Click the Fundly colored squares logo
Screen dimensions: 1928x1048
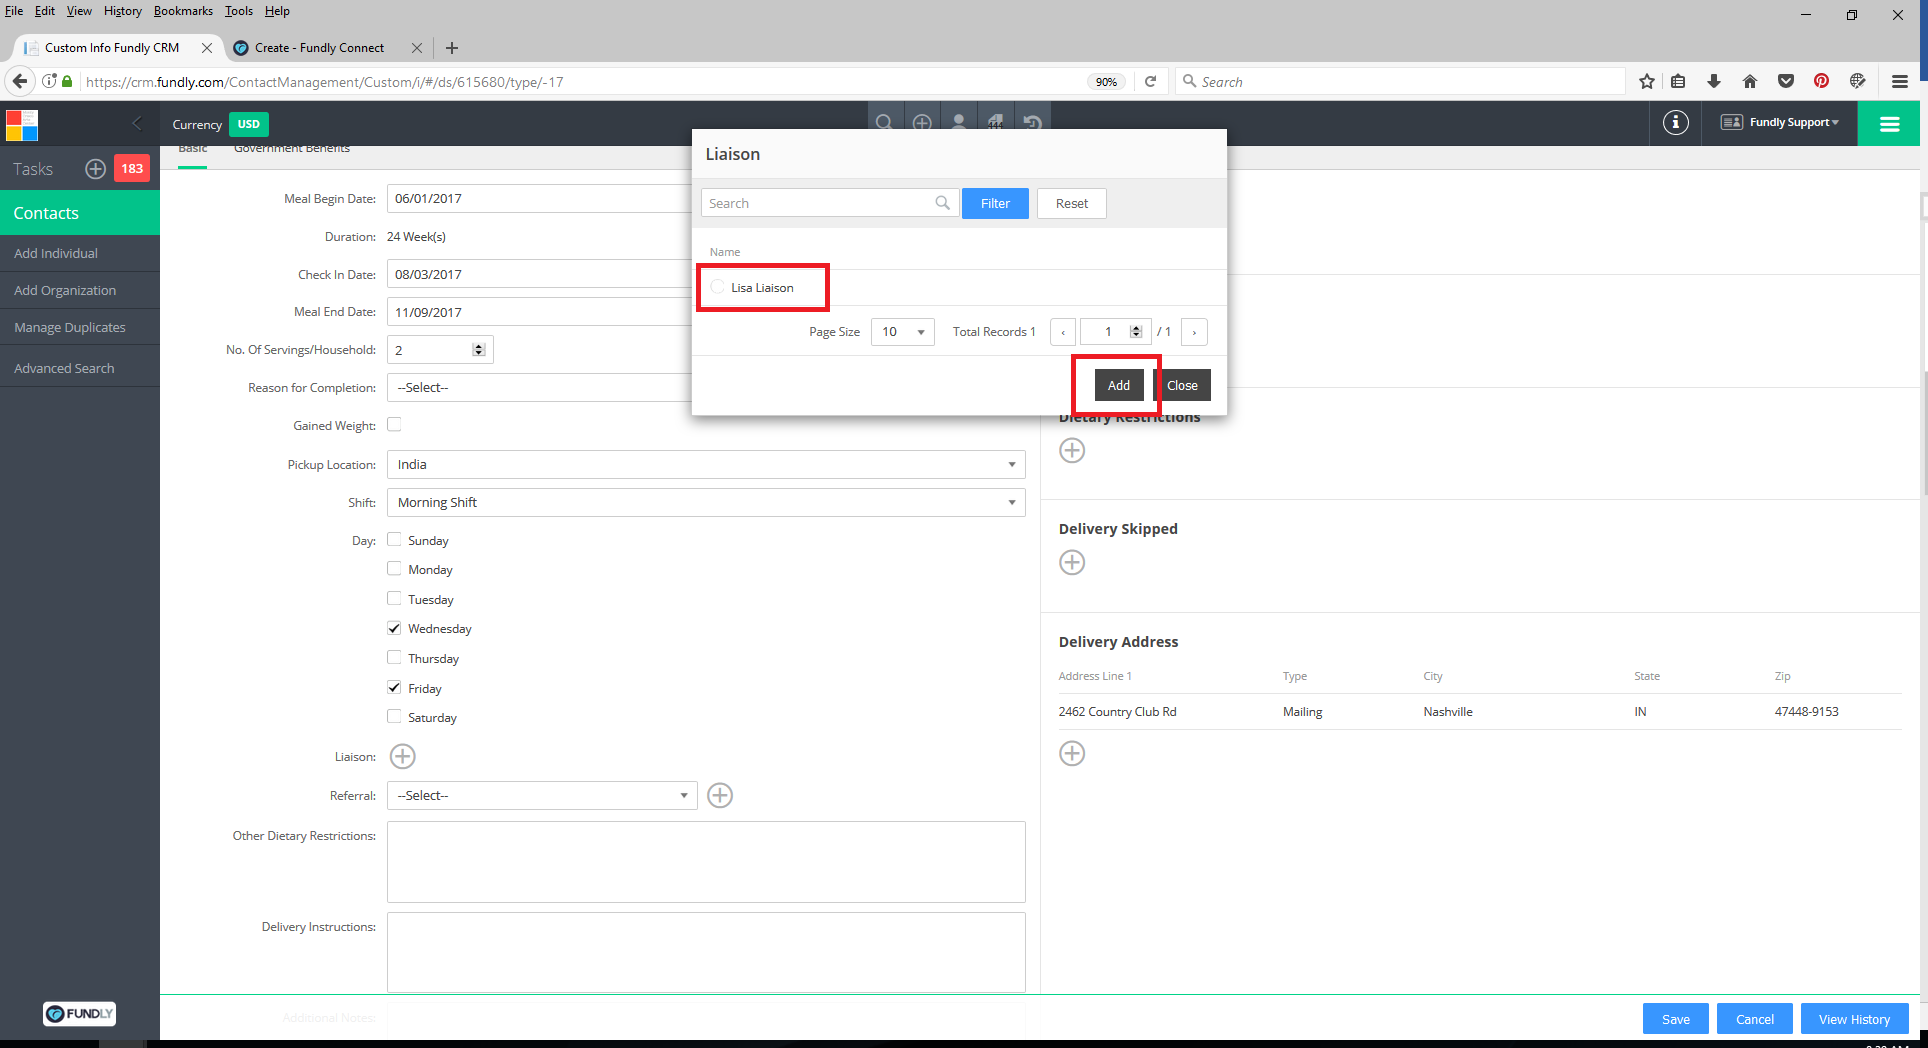[22, 125]
